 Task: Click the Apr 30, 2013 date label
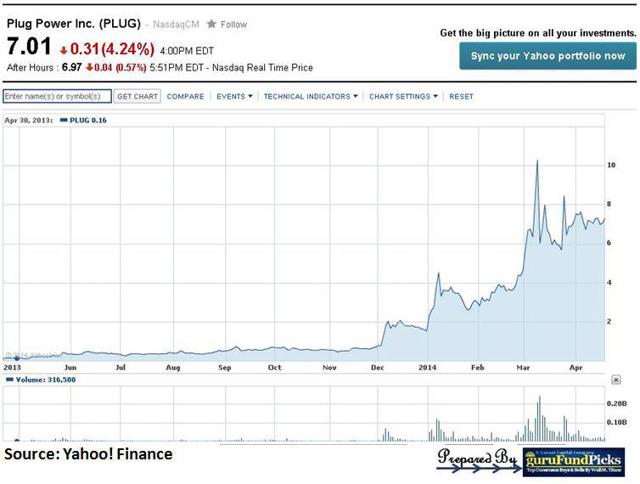pyautogui.click(x=28, y=120)
